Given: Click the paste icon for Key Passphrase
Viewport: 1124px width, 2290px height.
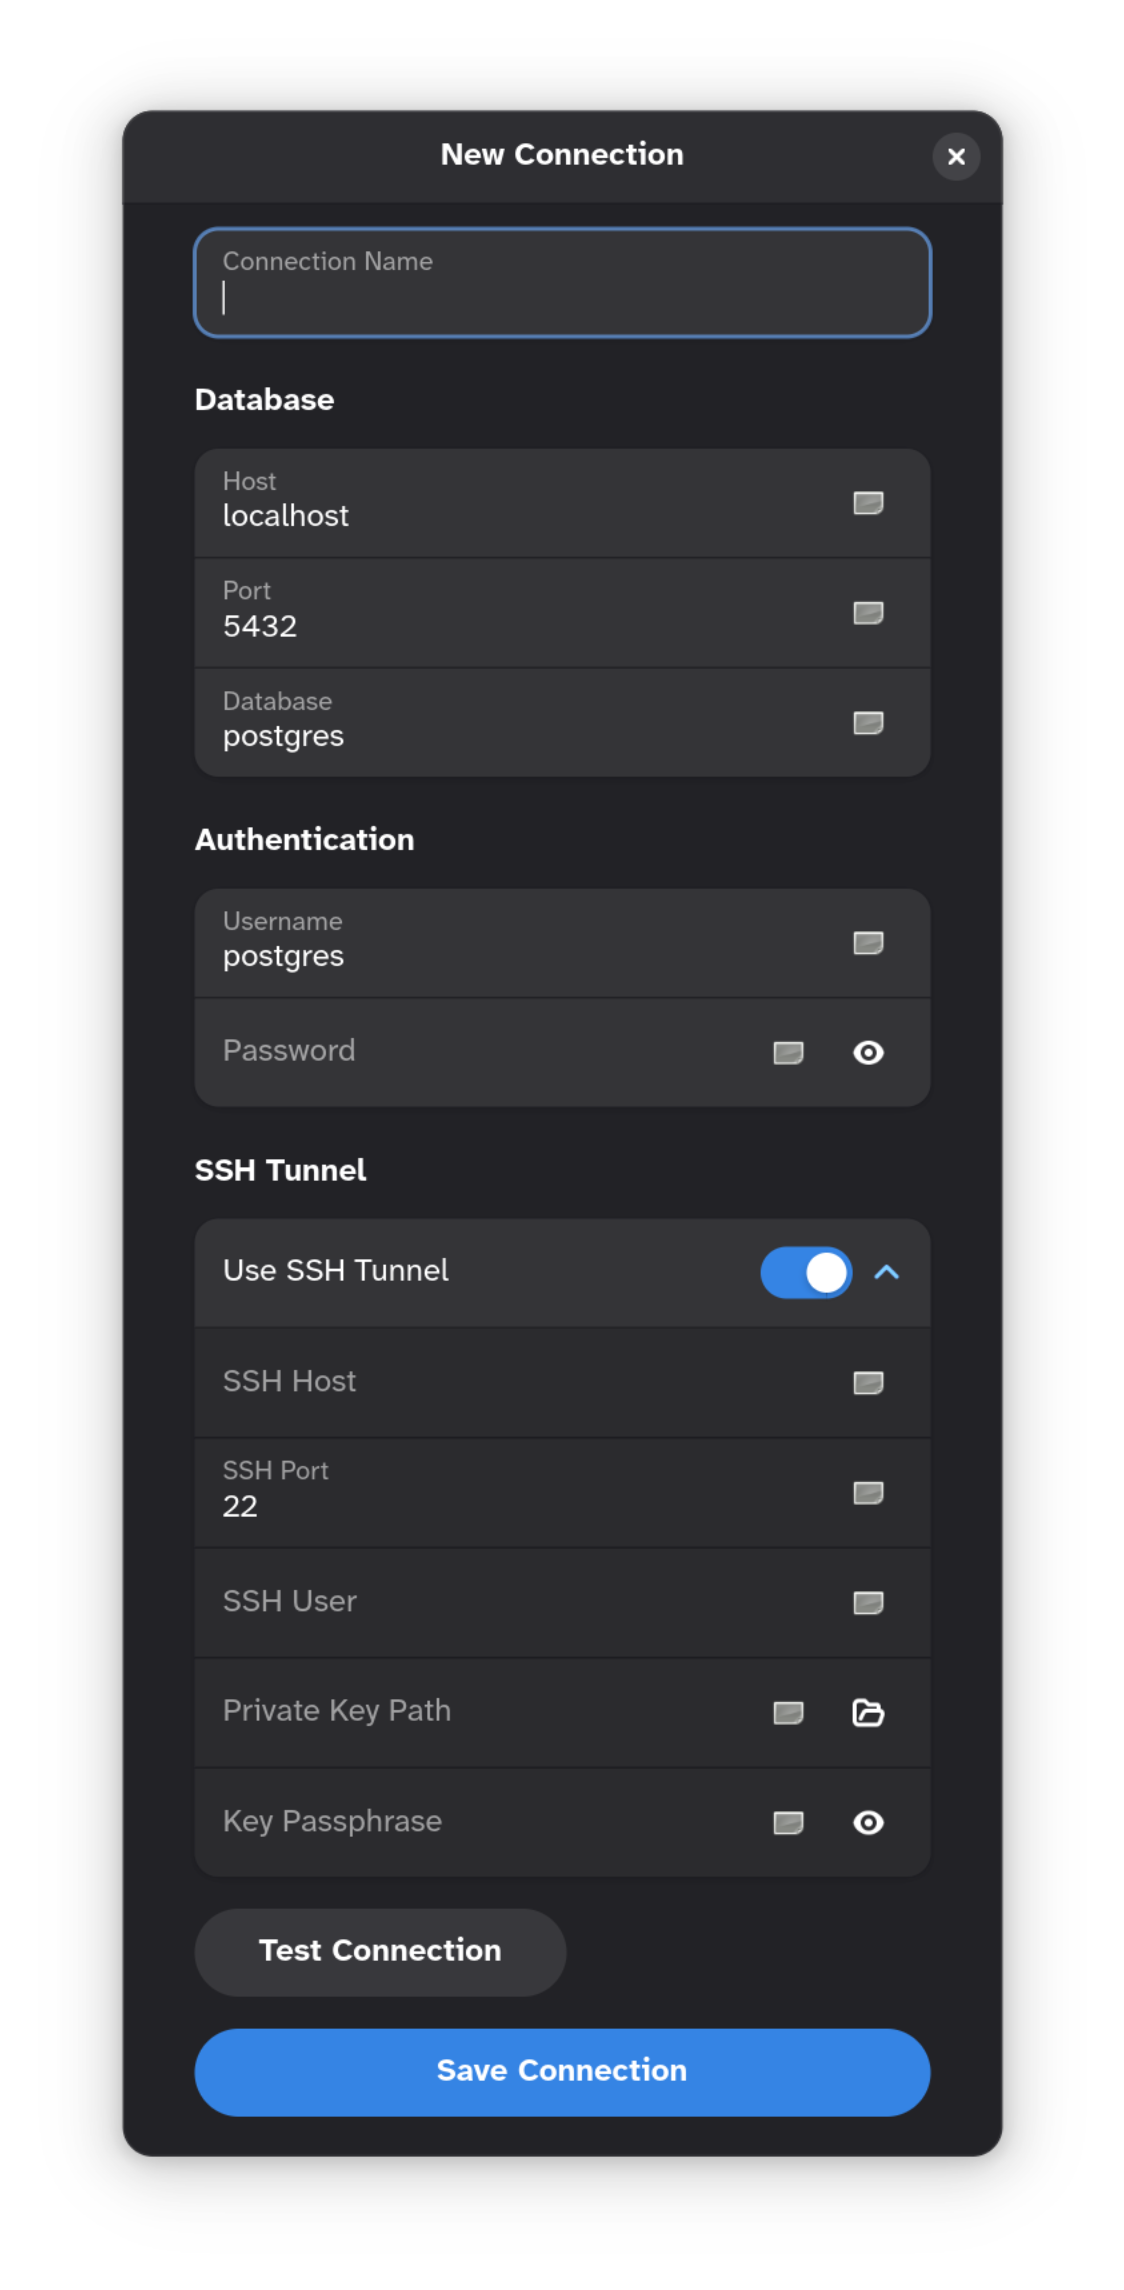Looking at the screenshot, I should (x=788, y=1822).
